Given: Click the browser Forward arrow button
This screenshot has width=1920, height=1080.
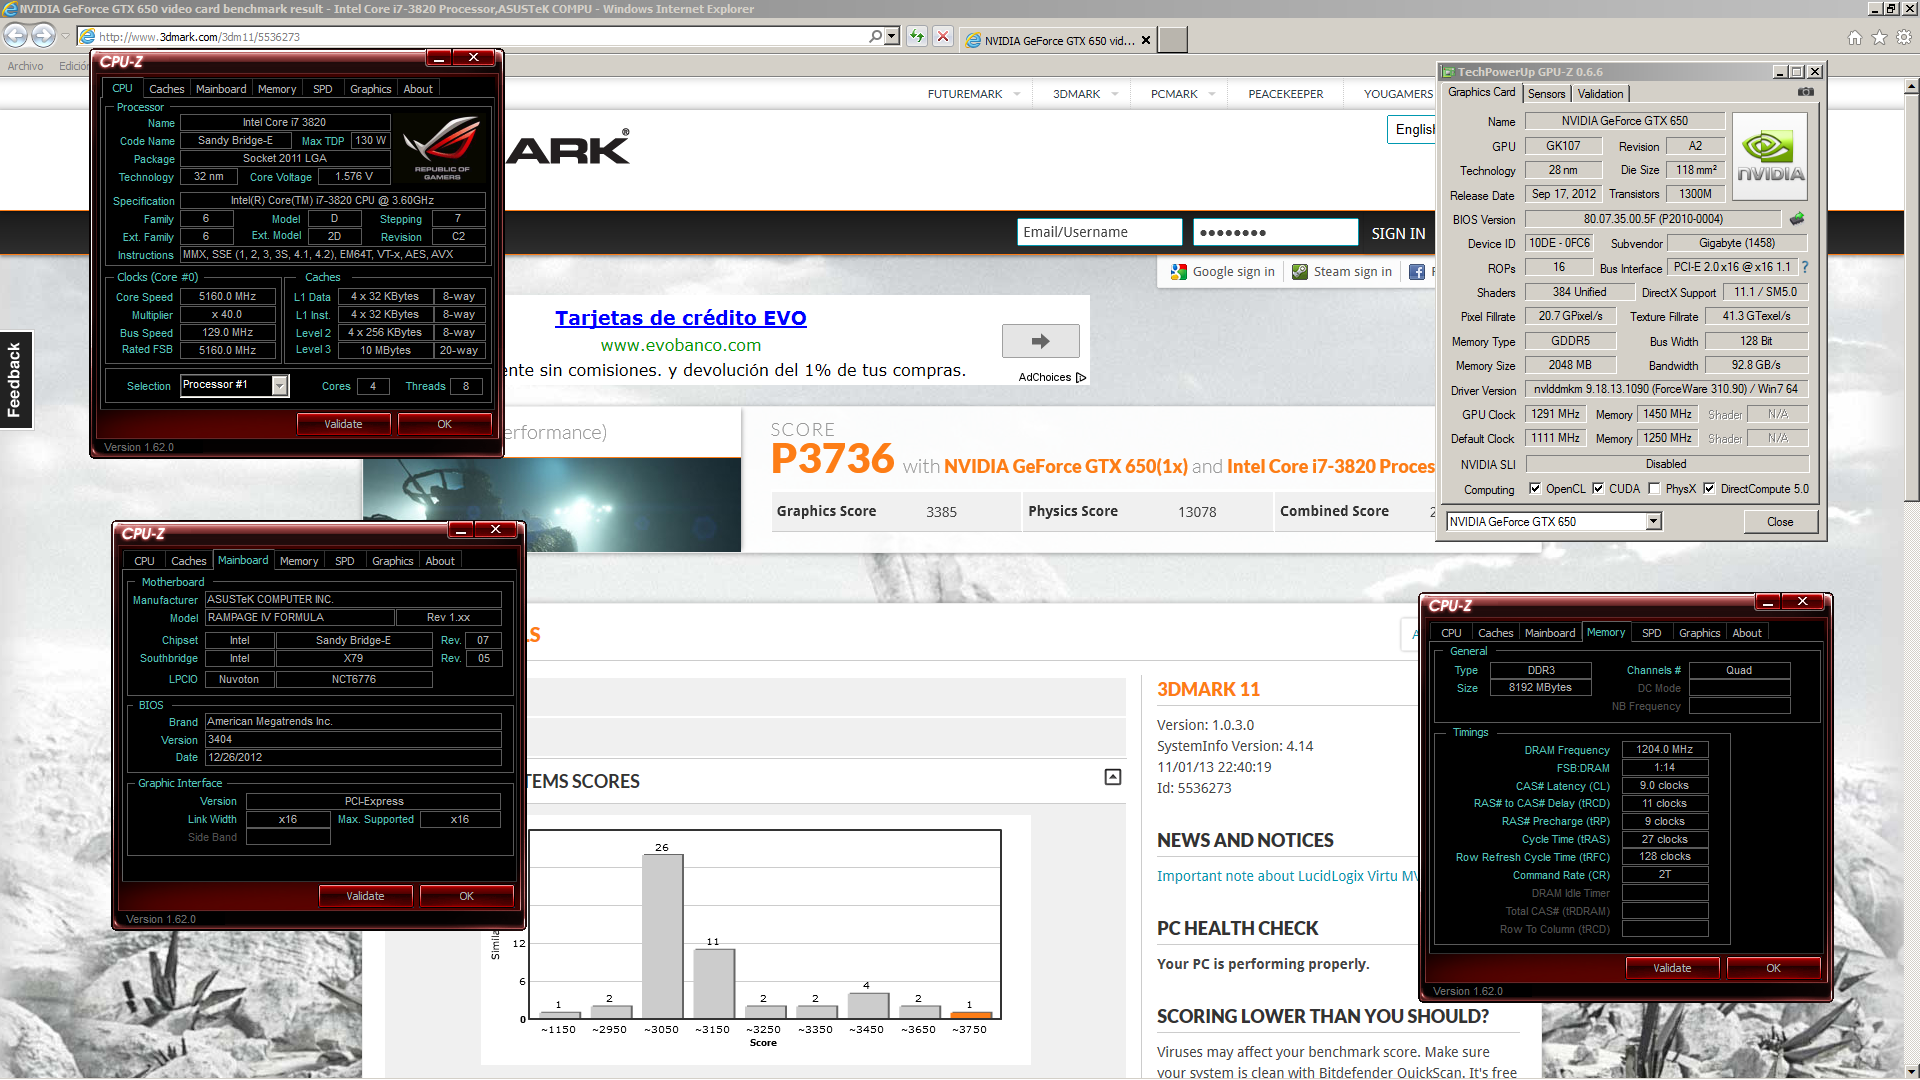Looking at the screenshot, I should coord(43,36).
